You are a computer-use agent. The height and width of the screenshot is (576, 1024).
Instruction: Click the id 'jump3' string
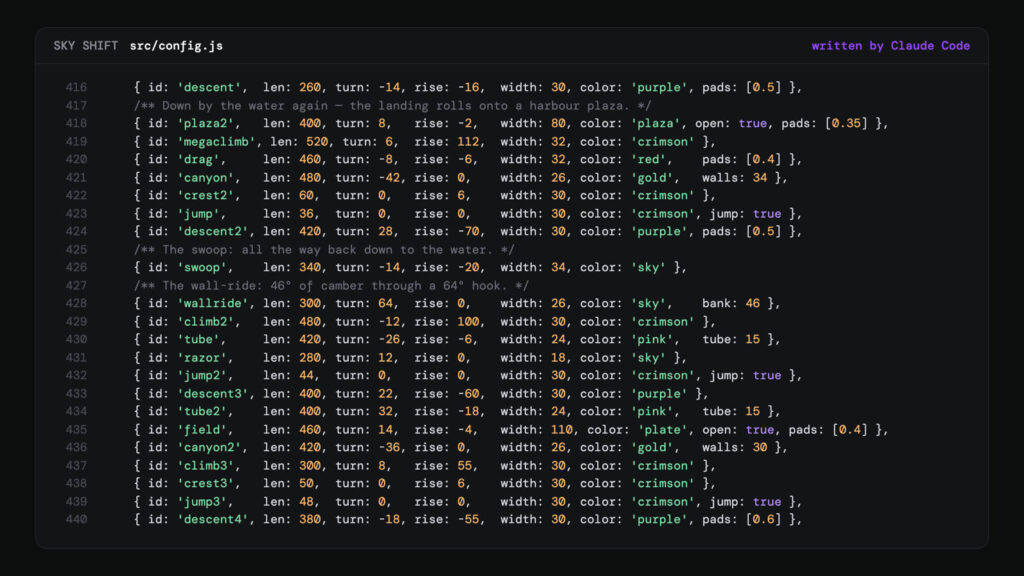[x=202, y=502]
